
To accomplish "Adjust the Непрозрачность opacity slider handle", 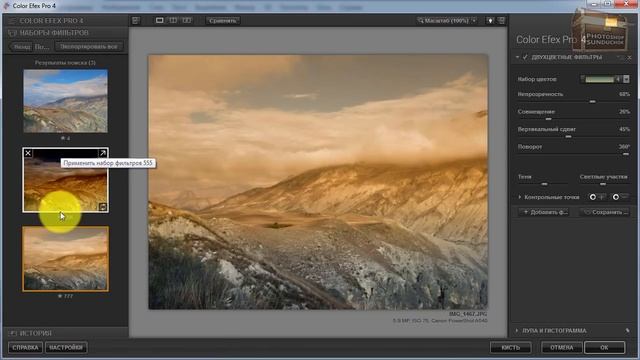I will (x=592, y=101).
